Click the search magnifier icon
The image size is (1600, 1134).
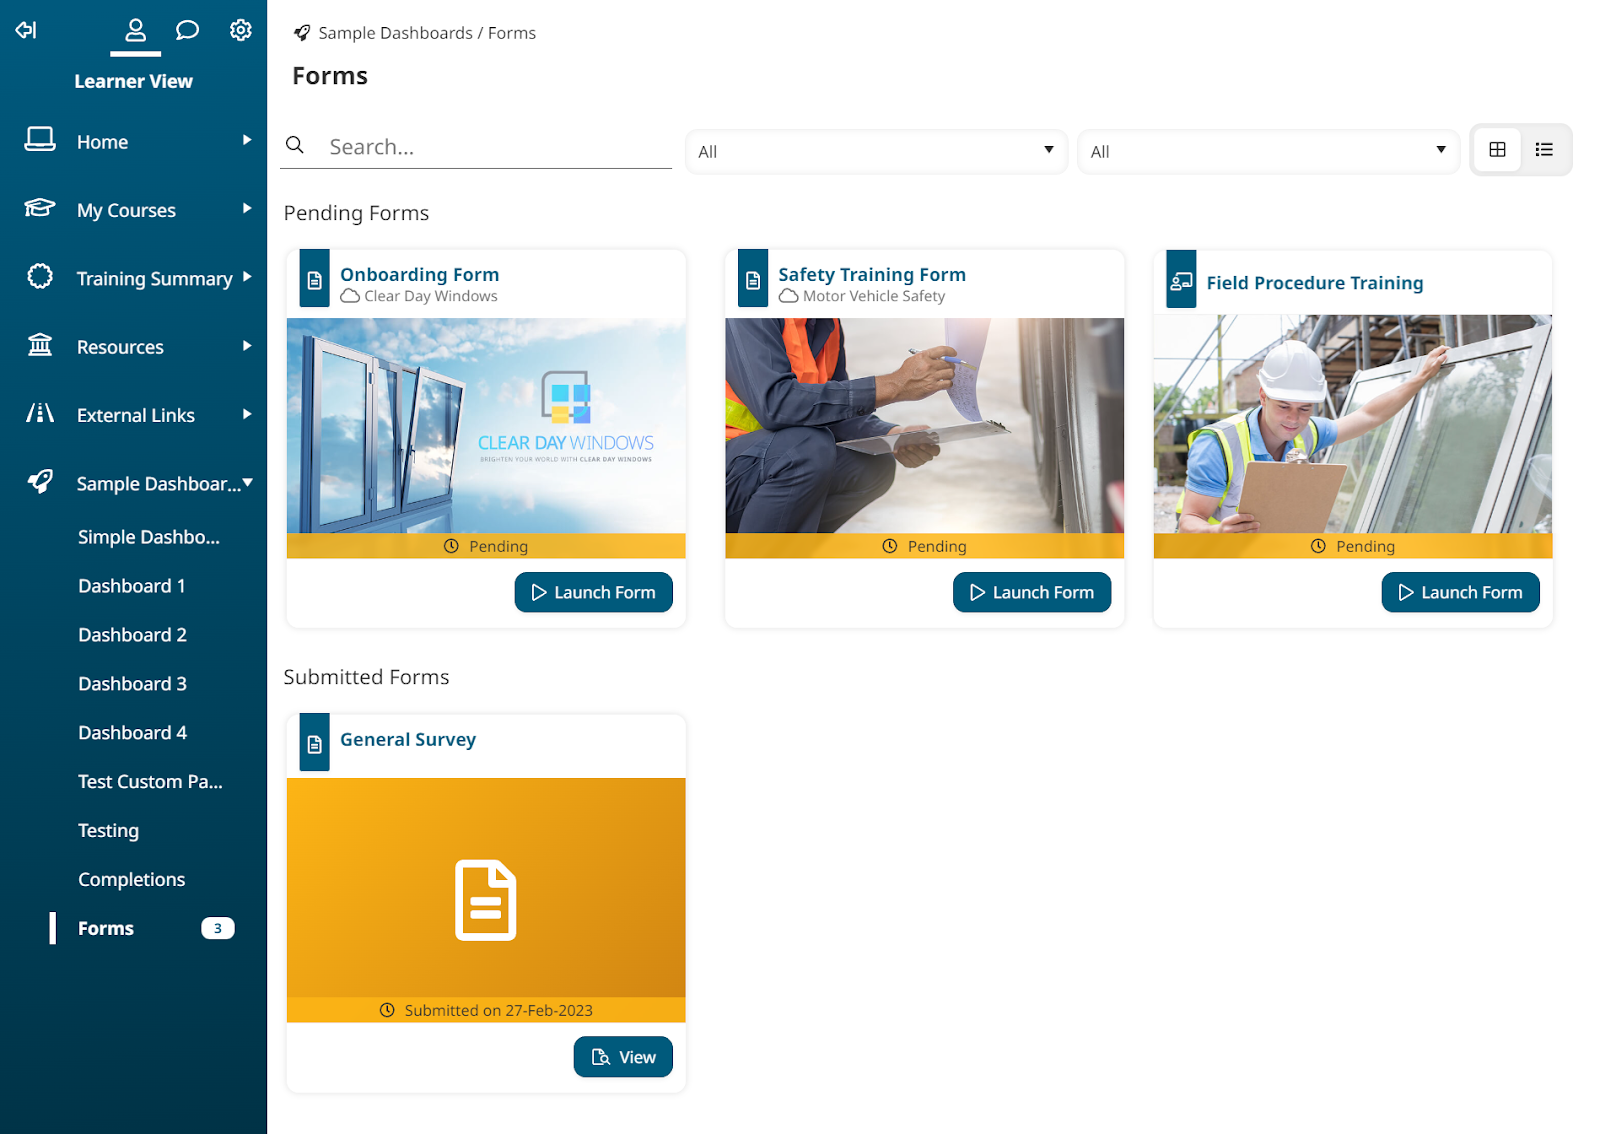295,145
